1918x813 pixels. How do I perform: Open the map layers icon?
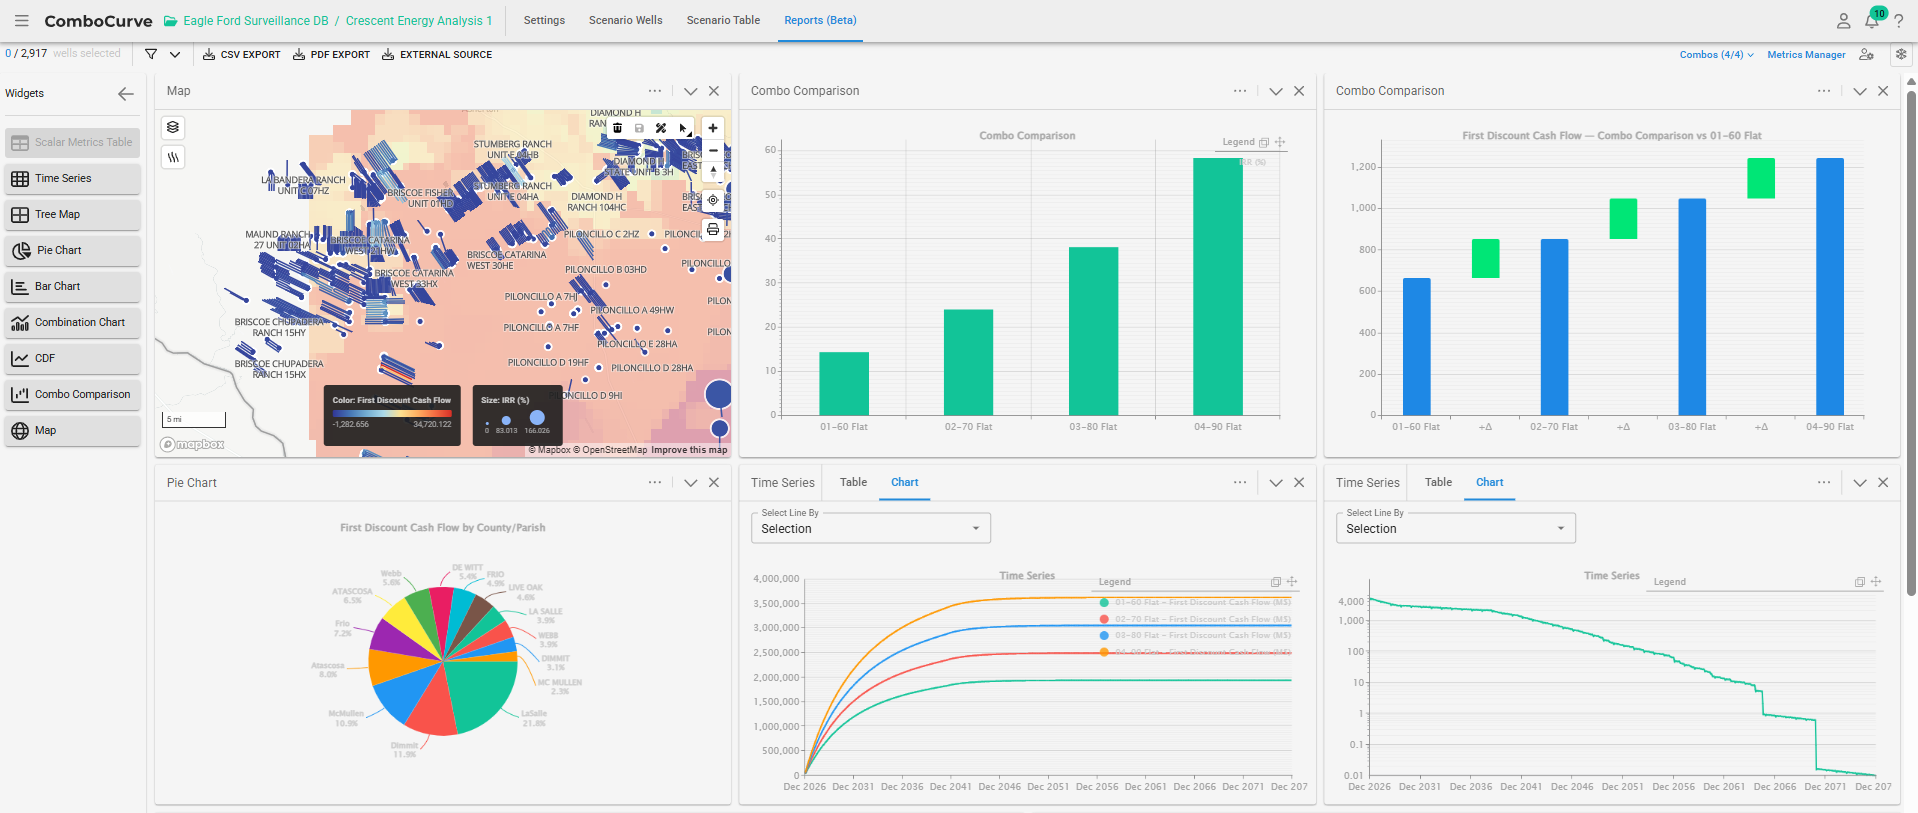click(173, 127)
